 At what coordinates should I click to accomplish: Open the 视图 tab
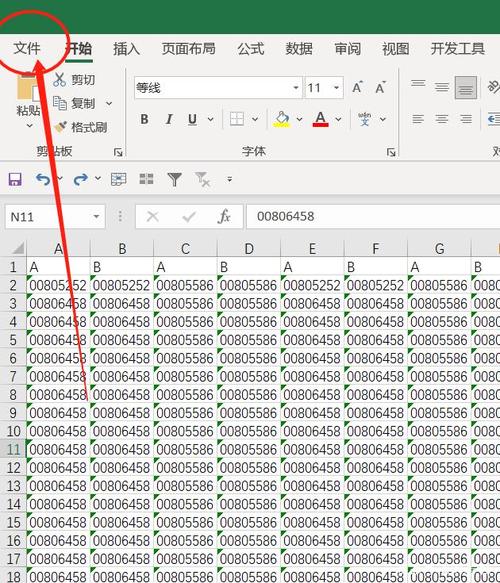click(396, 49)
